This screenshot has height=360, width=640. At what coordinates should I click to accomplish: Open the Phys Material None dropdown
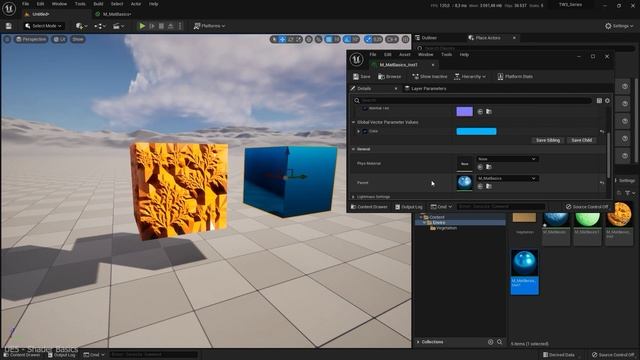[x=507, y=159]
